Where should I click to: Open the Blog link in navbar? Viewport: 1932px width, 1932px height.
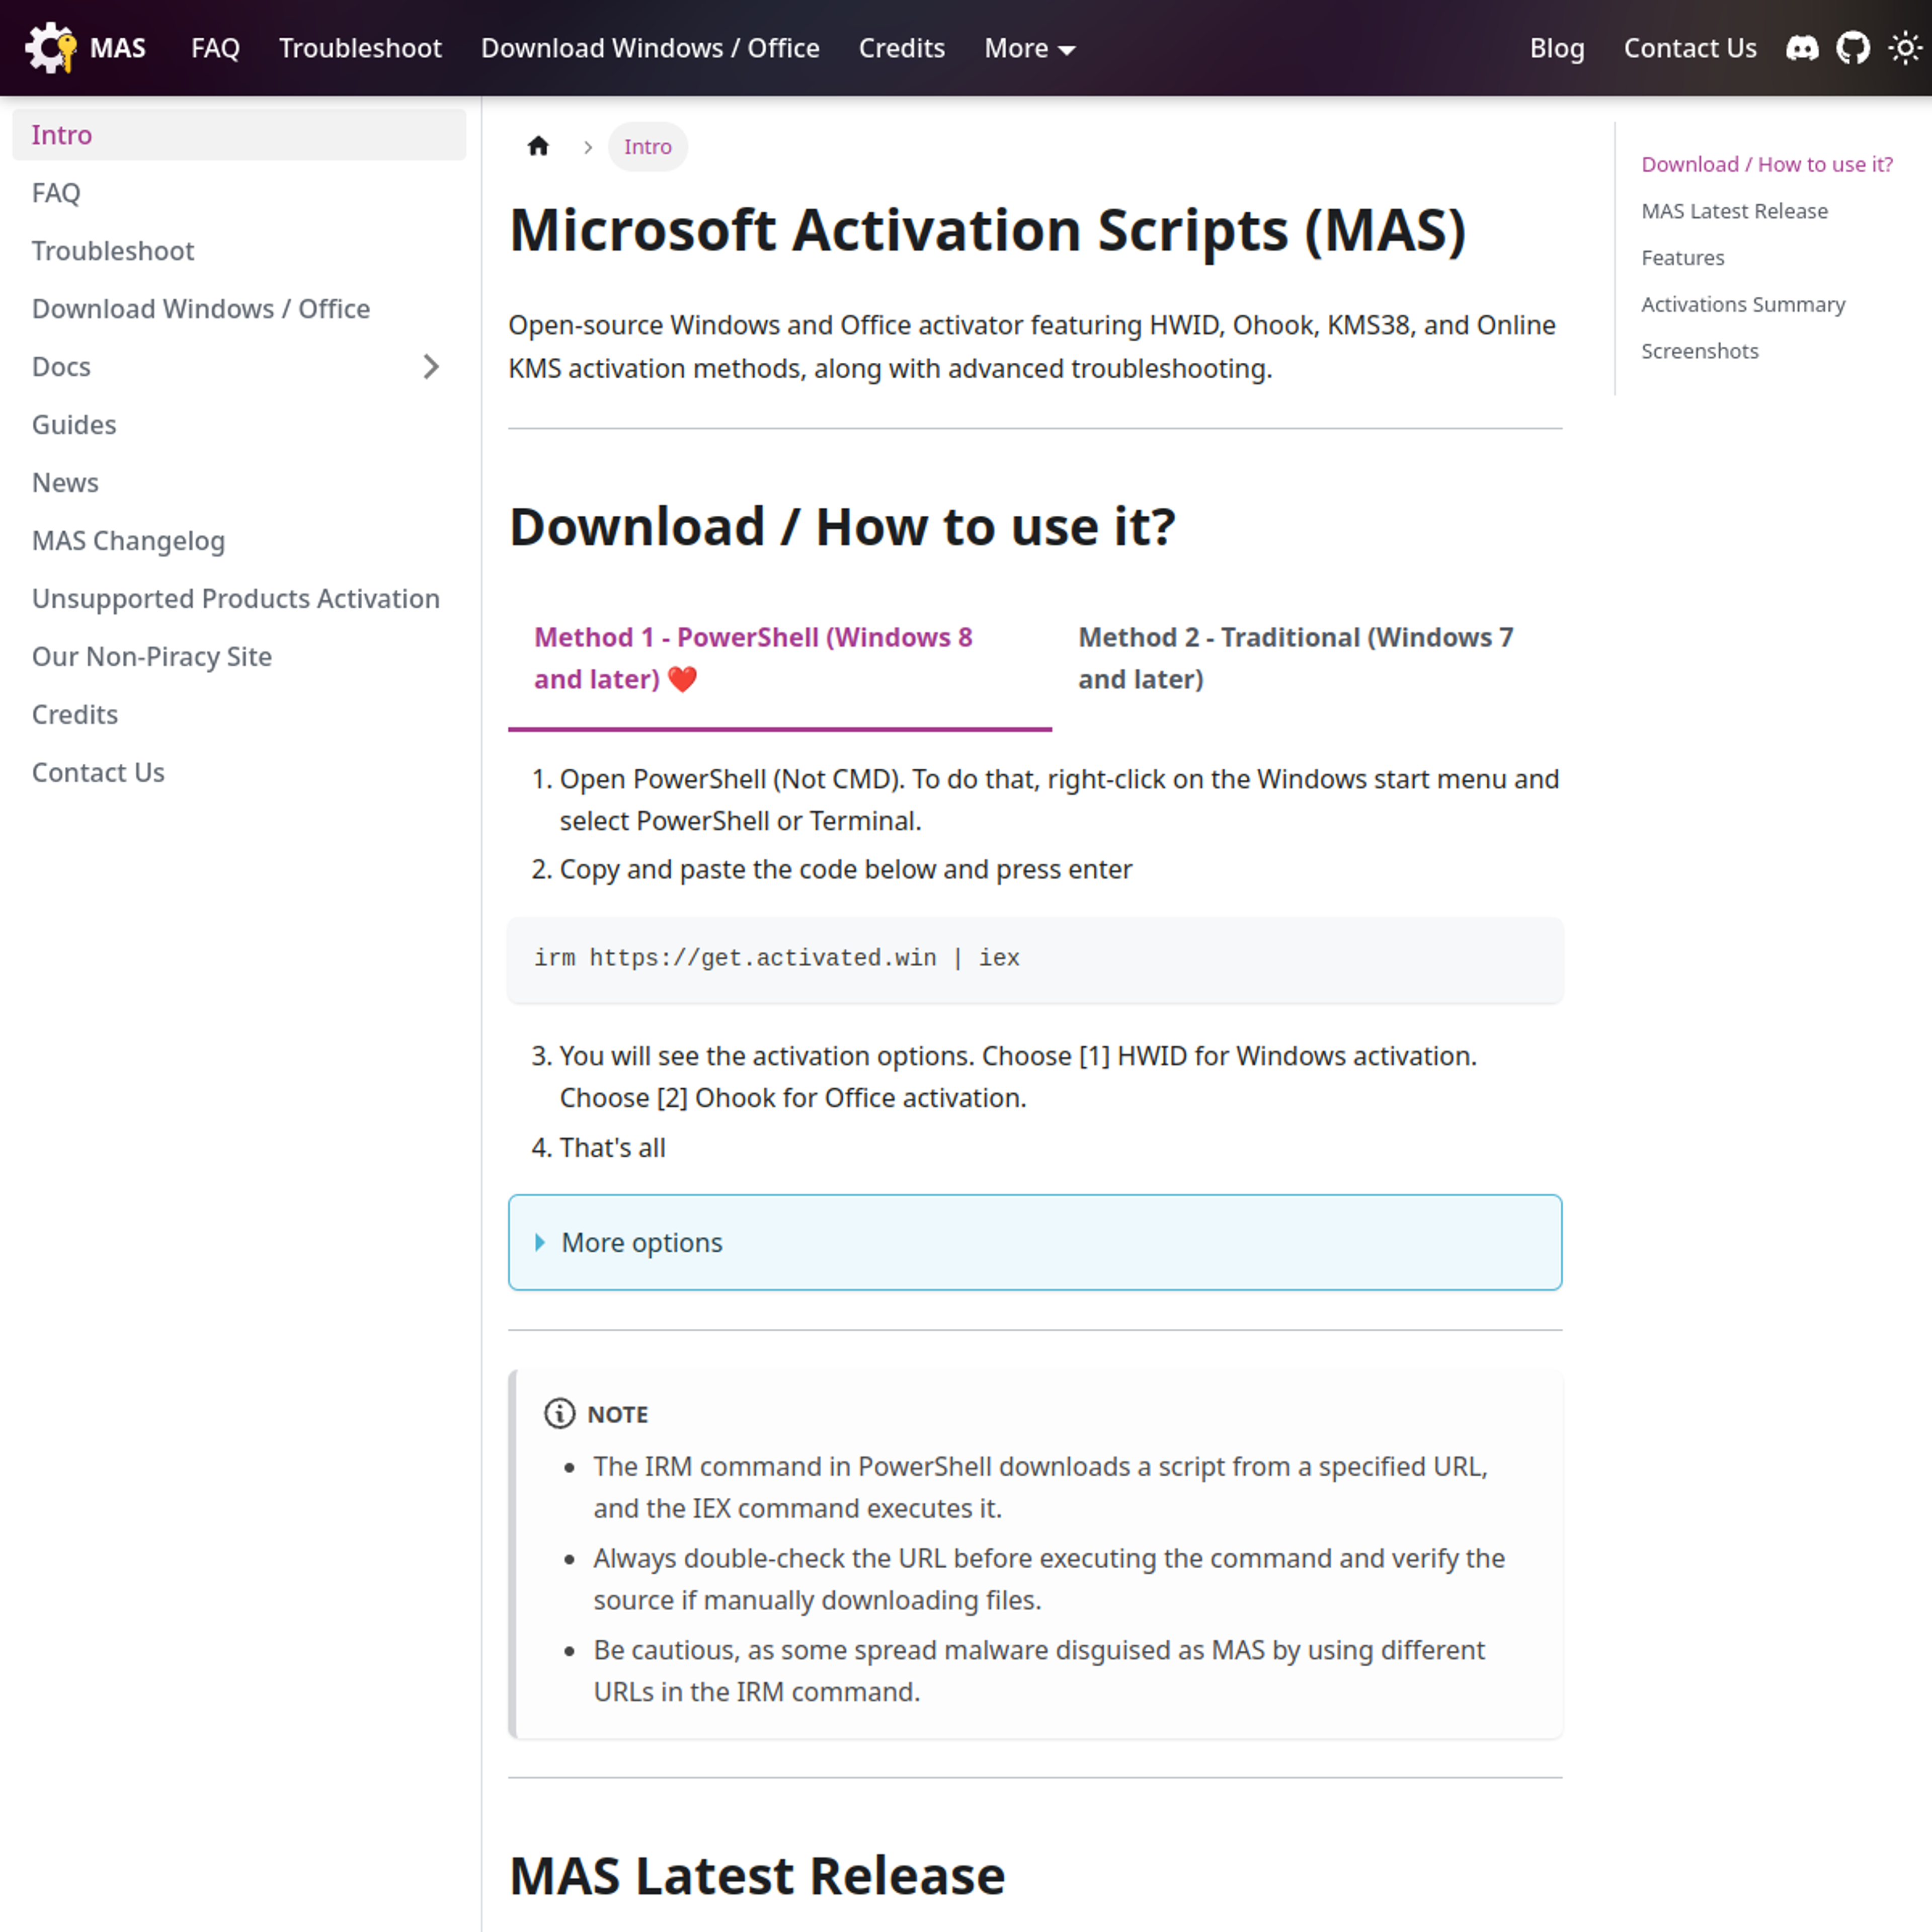tap(1557, 48)
